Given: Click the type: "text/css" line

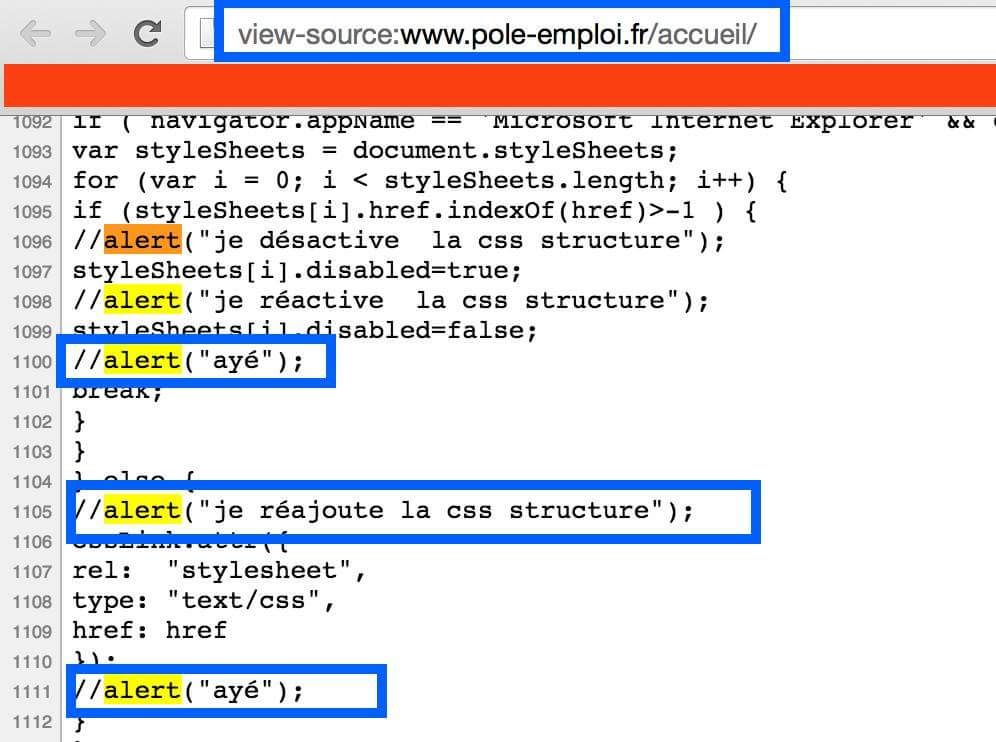Looking at the screenshot, I should [x=203, y=601].
